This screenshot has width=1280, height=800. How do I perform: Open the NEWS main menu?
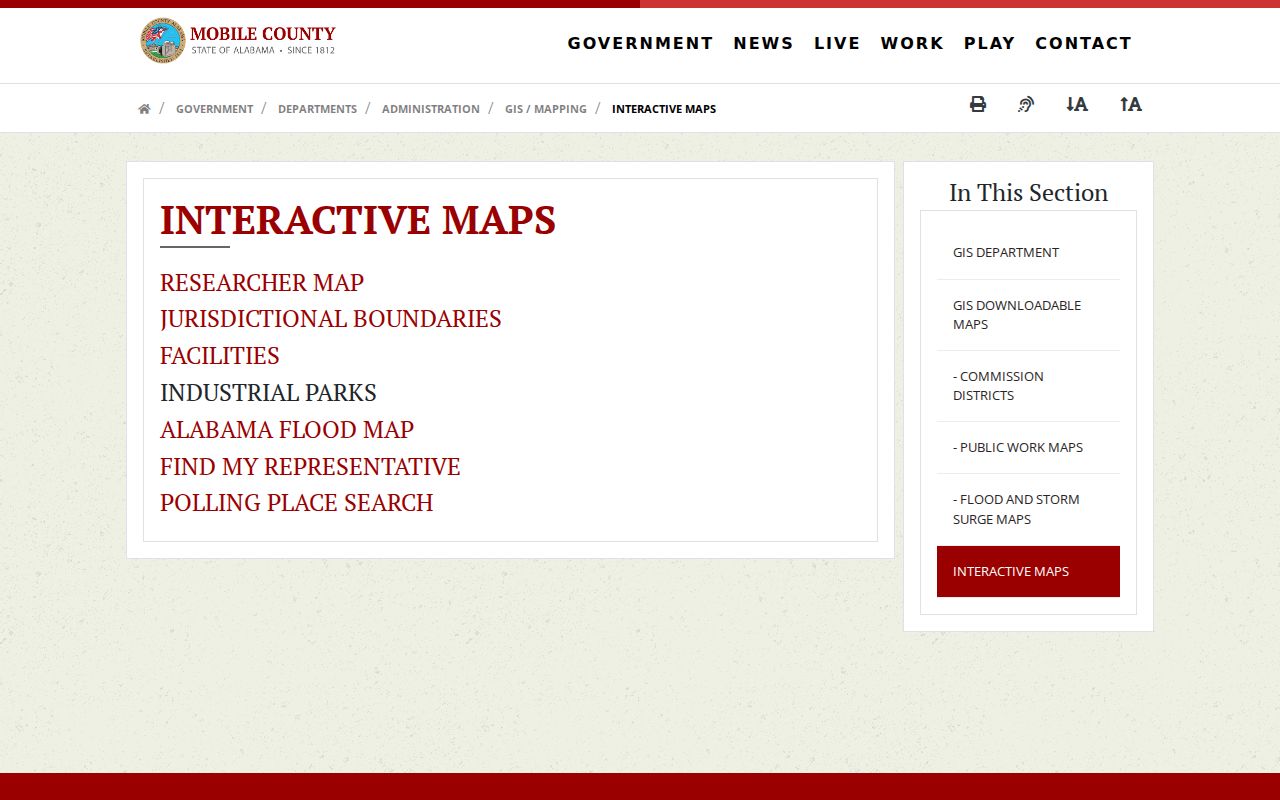click(x=763, y=43)
